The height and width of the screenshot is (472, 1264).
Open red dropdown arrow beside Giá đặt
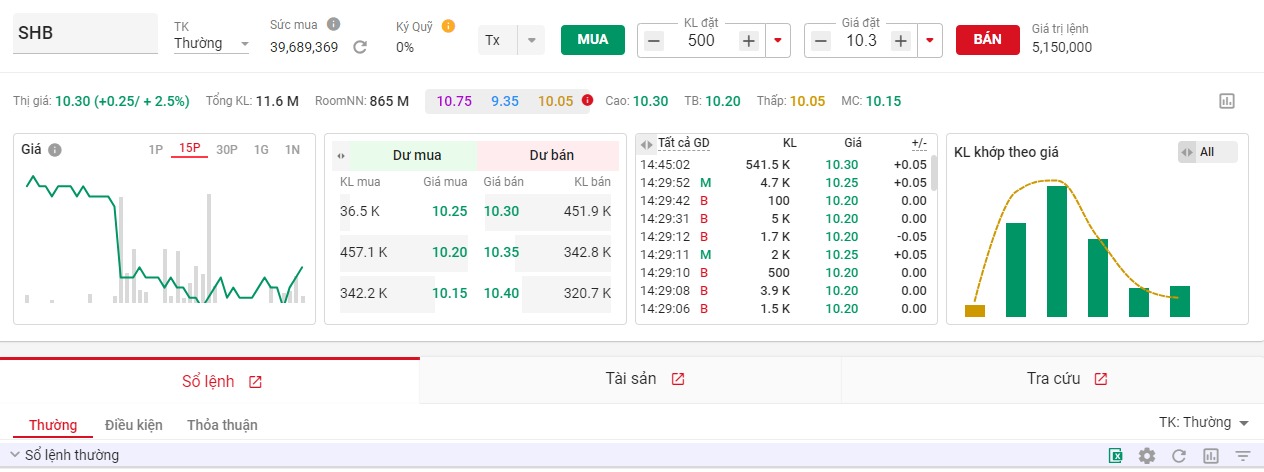pos(930,41)
